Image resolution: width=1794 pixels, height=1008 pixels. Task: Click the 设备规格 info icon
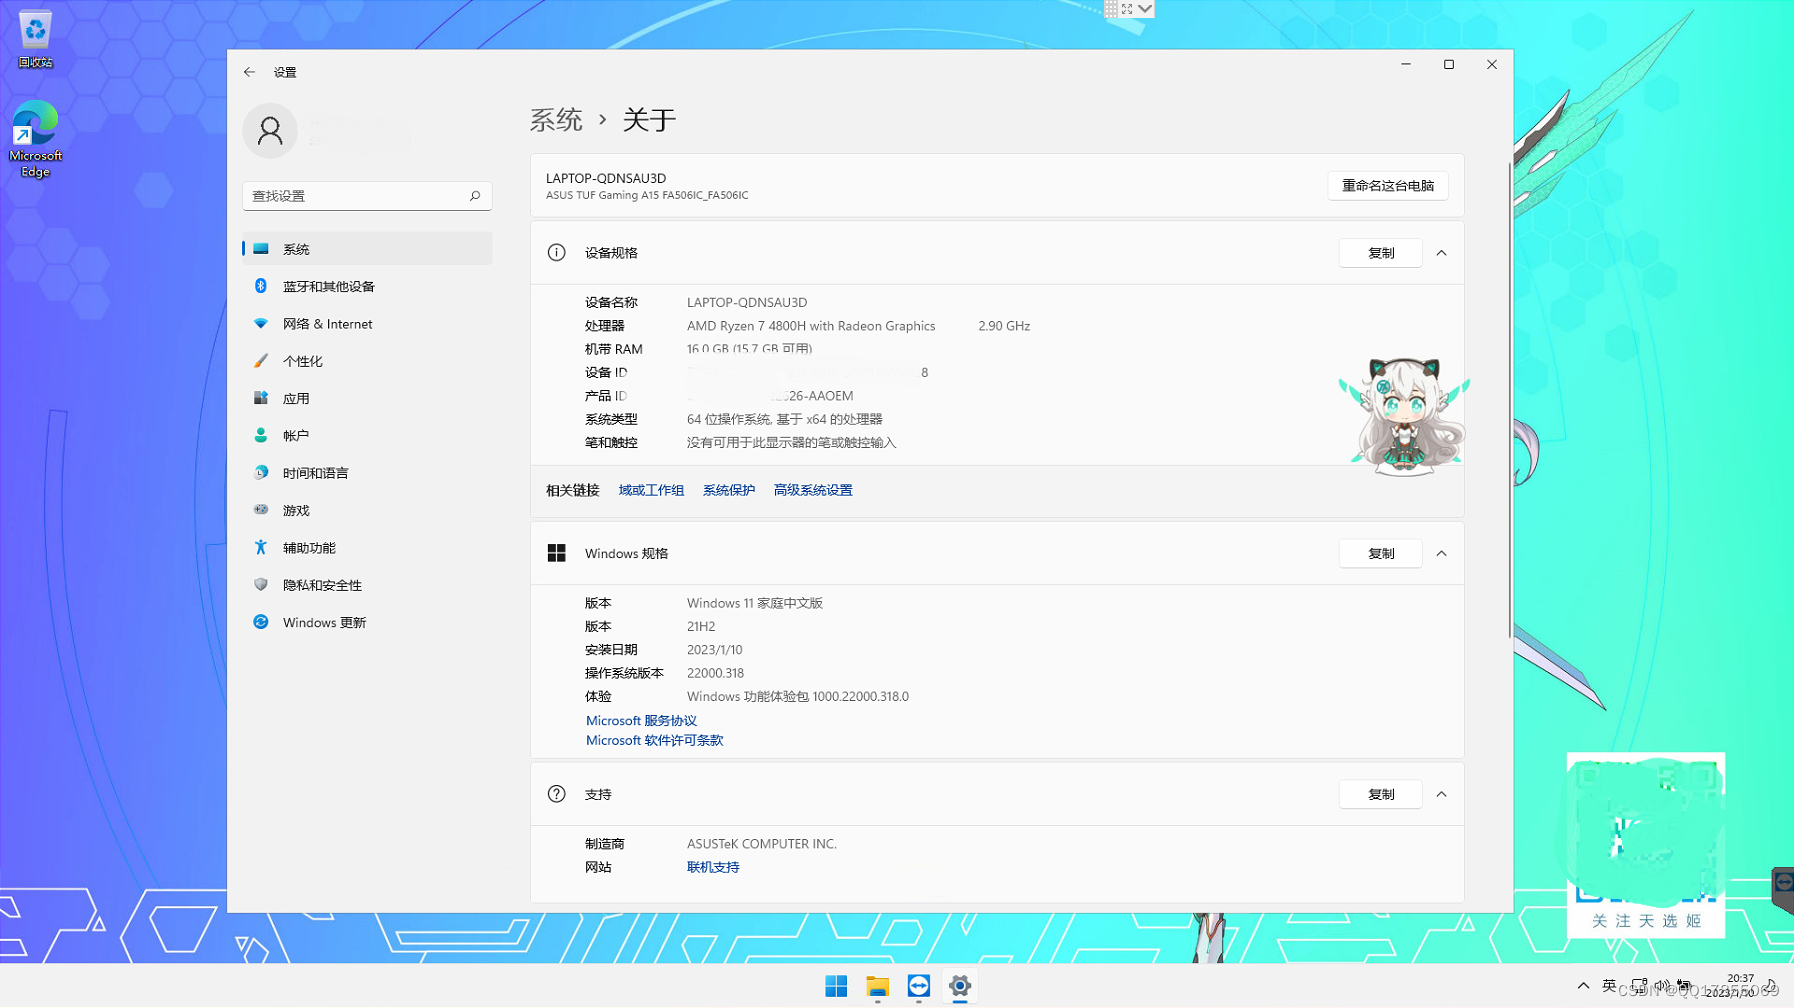[x=557, y=253]
